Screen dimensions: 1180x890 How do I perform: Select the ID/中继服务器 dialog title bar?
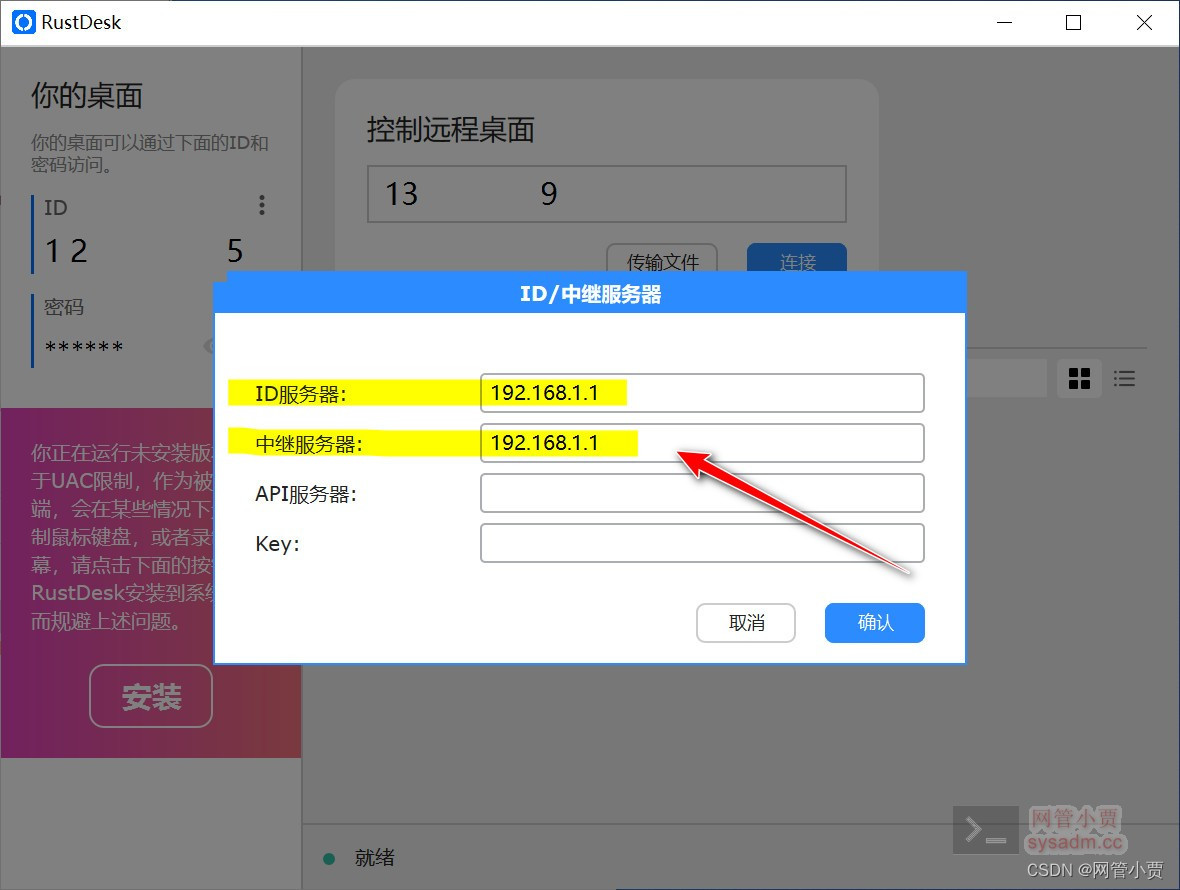[590, 293]
